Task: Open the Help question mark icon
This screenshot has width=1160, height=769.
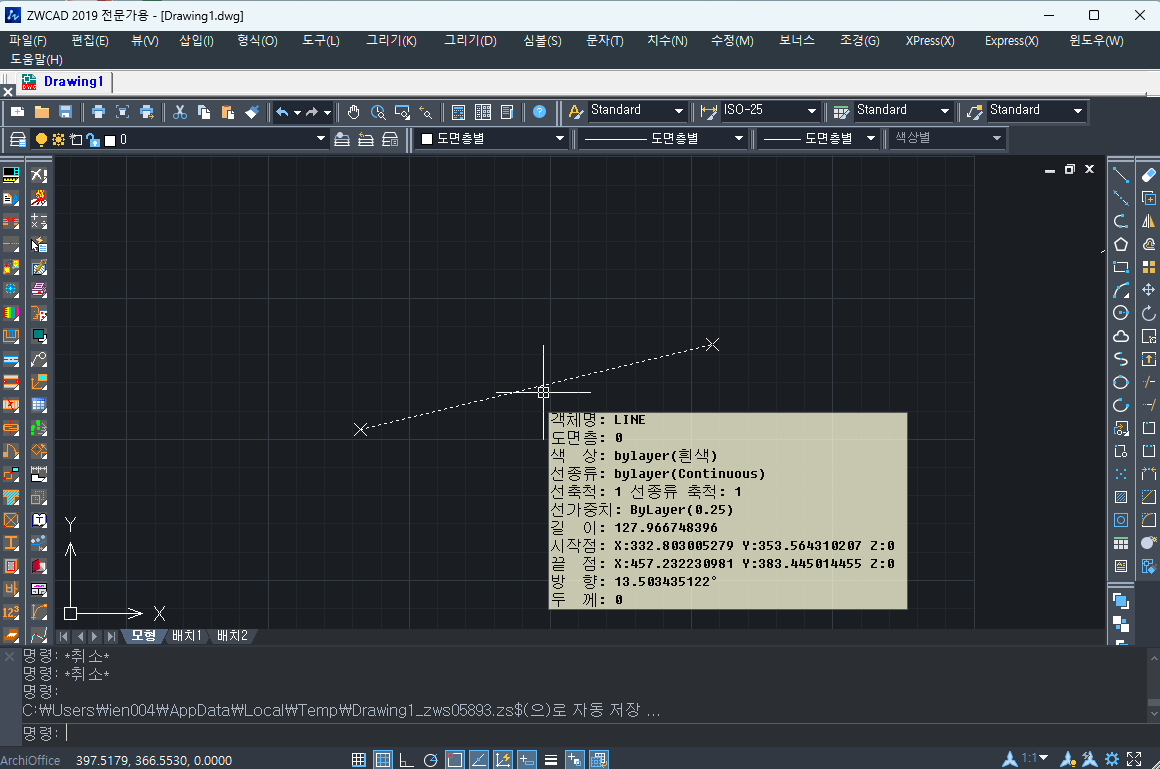Action: pyautogui.click(x=540, y=112)
